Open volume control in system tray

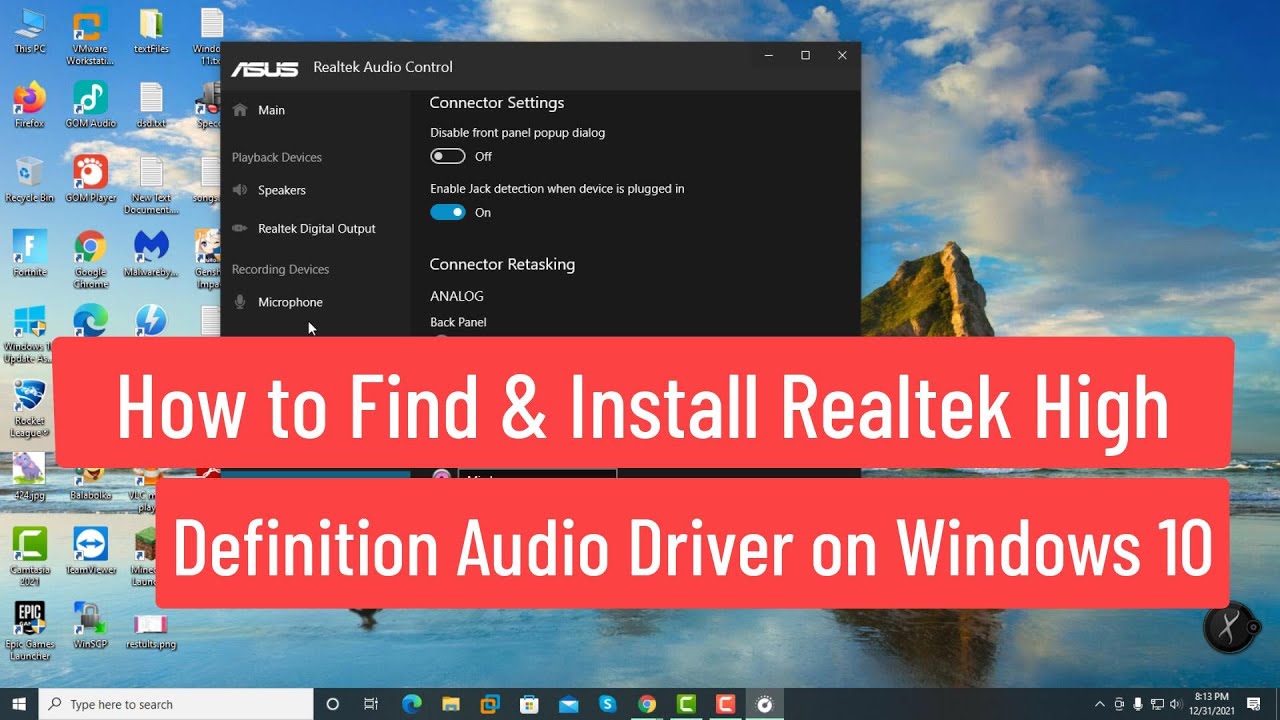coord(1176,704)
